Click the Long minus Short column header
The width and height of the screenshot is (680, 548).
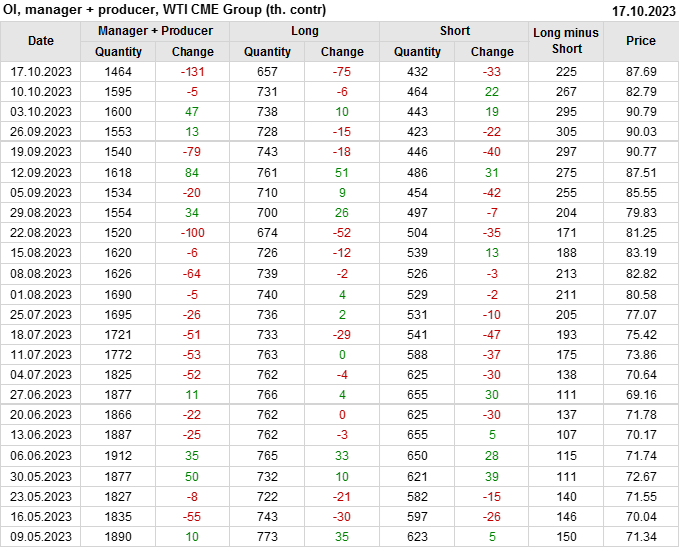click(x=566, y=41)
